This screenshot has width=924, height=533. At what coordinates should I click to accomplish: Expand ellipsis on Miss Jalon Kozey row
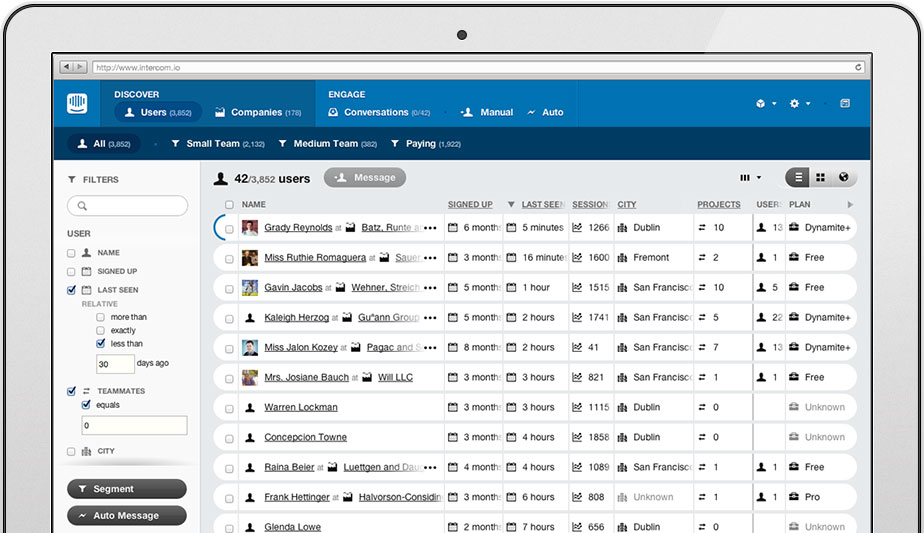[431, 348]
